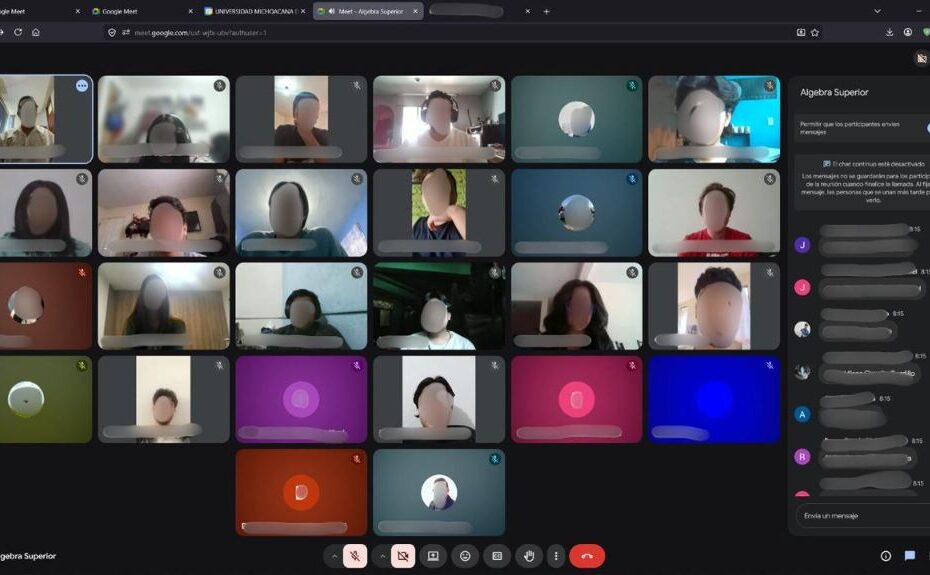
Task: Open a new browser tab
Action: (x=546, y=11)
